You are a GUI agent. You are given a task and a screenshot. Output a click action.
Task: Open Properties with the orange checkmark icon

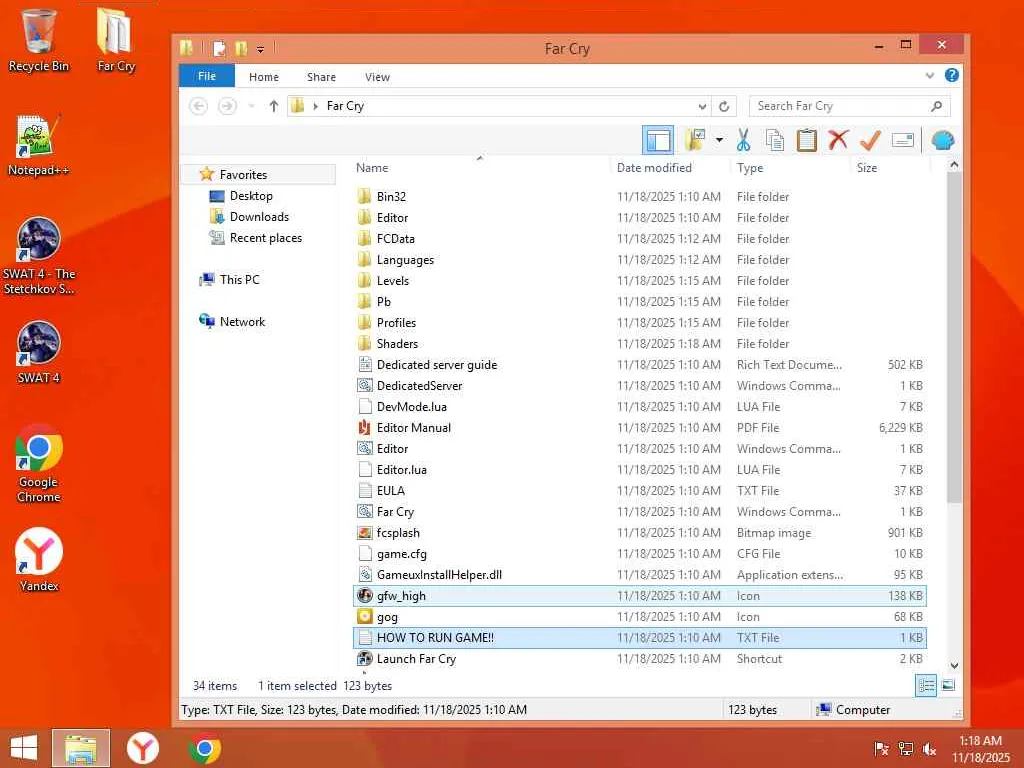click(870, 140)
